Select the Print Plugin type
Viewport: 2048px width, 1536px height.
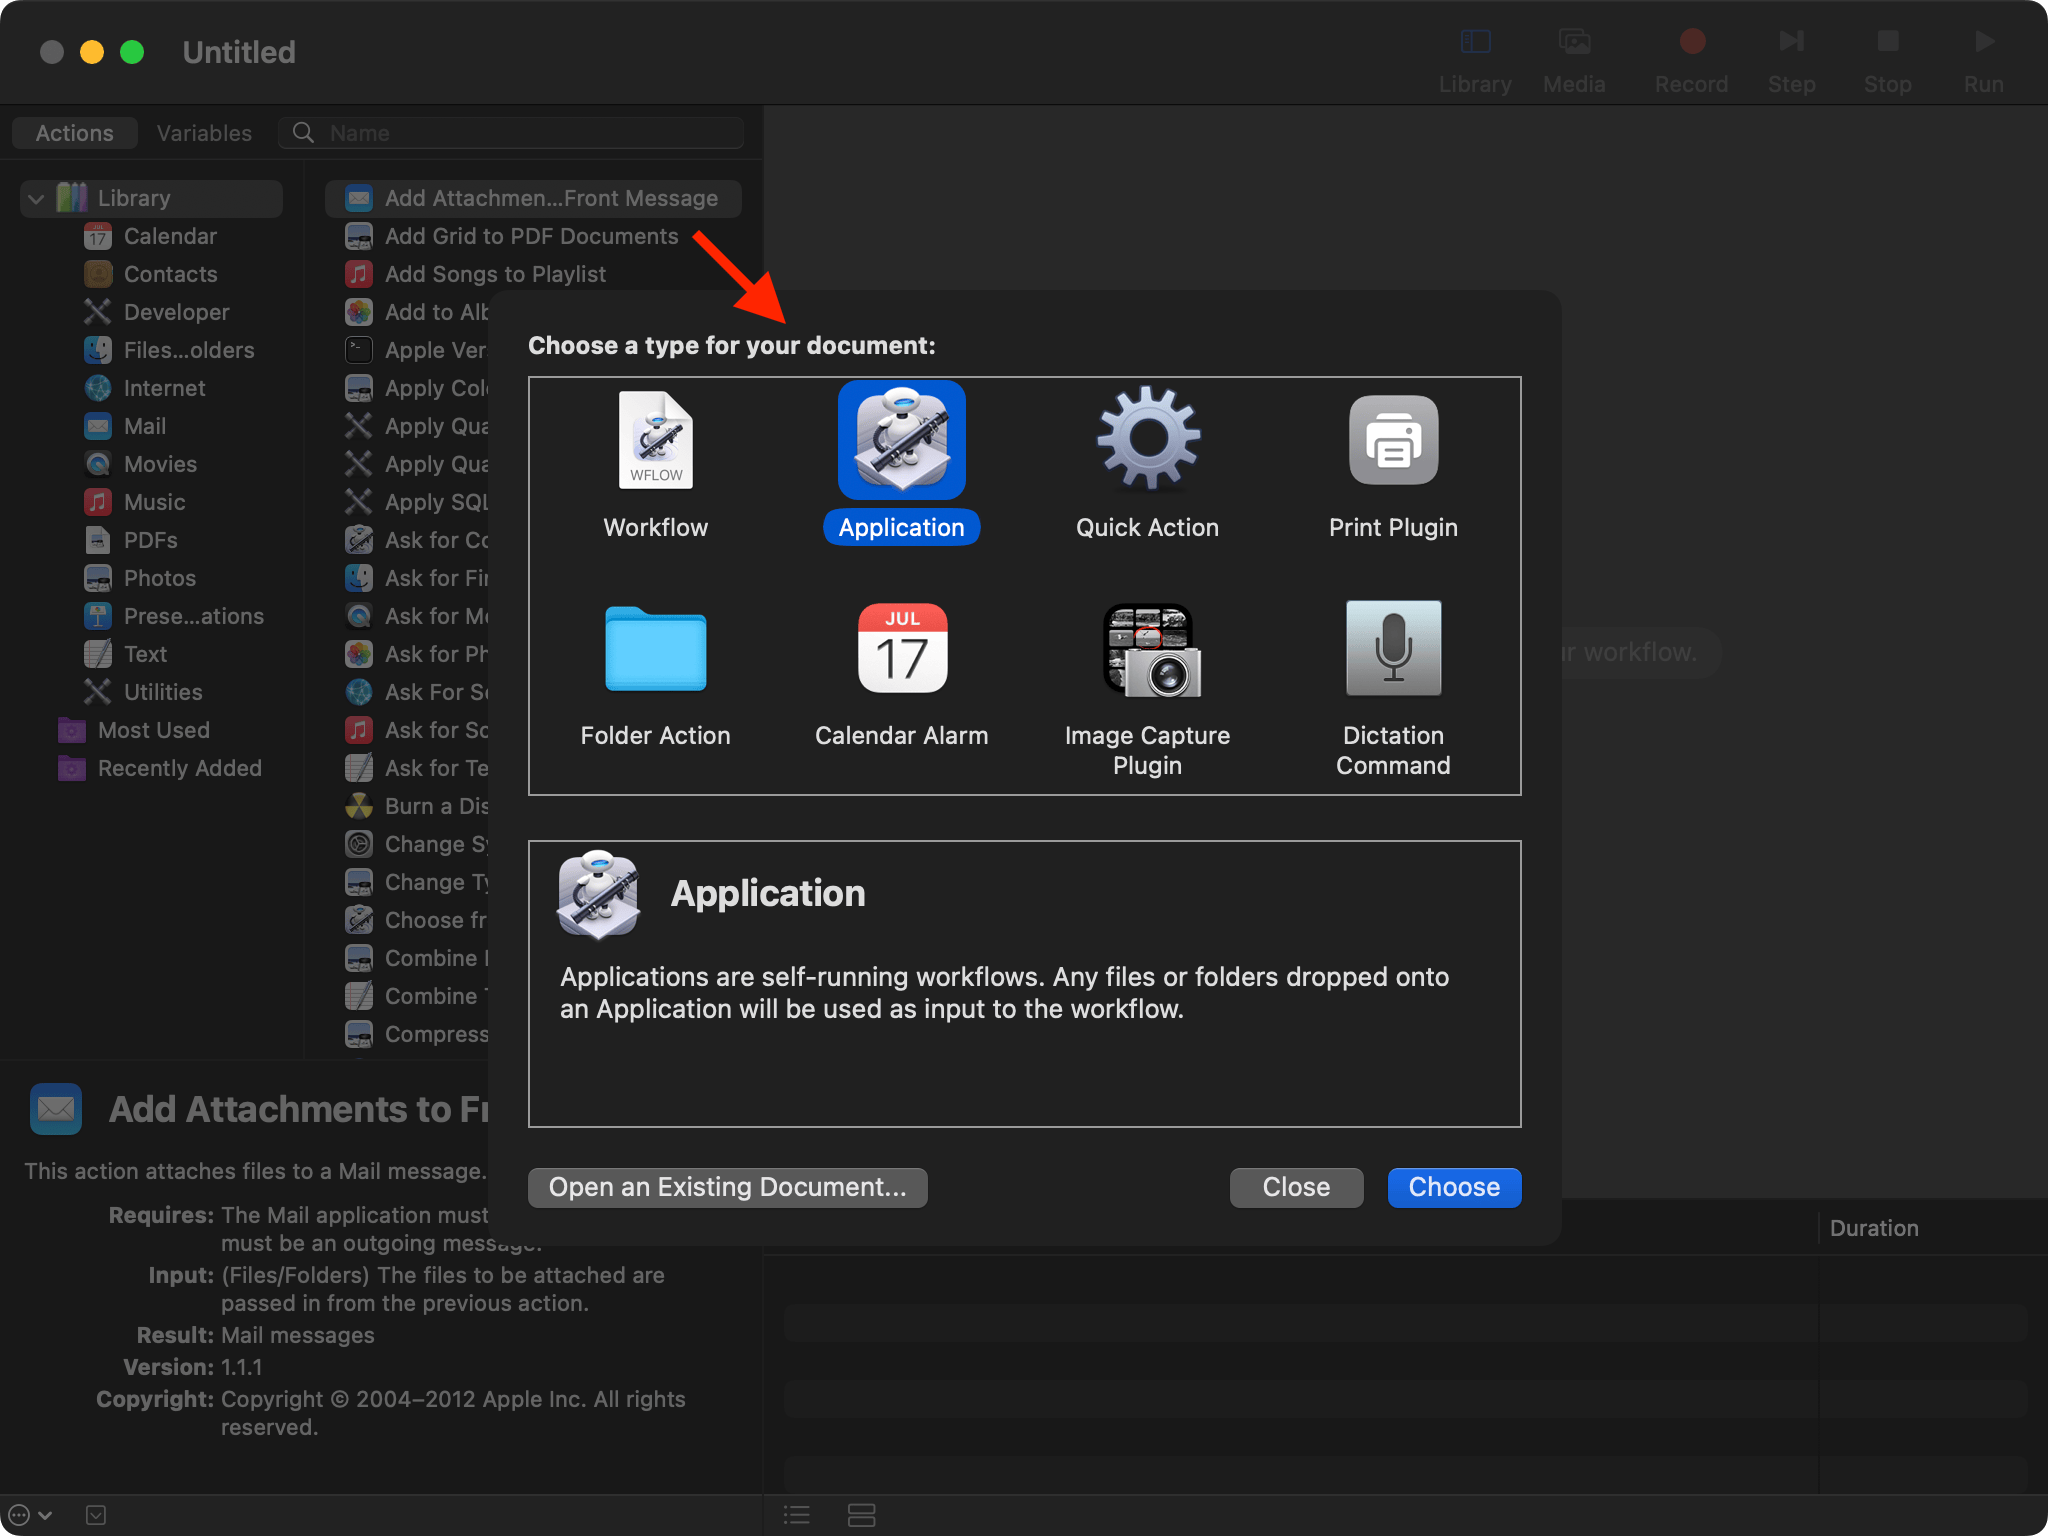pos(1393,465)
